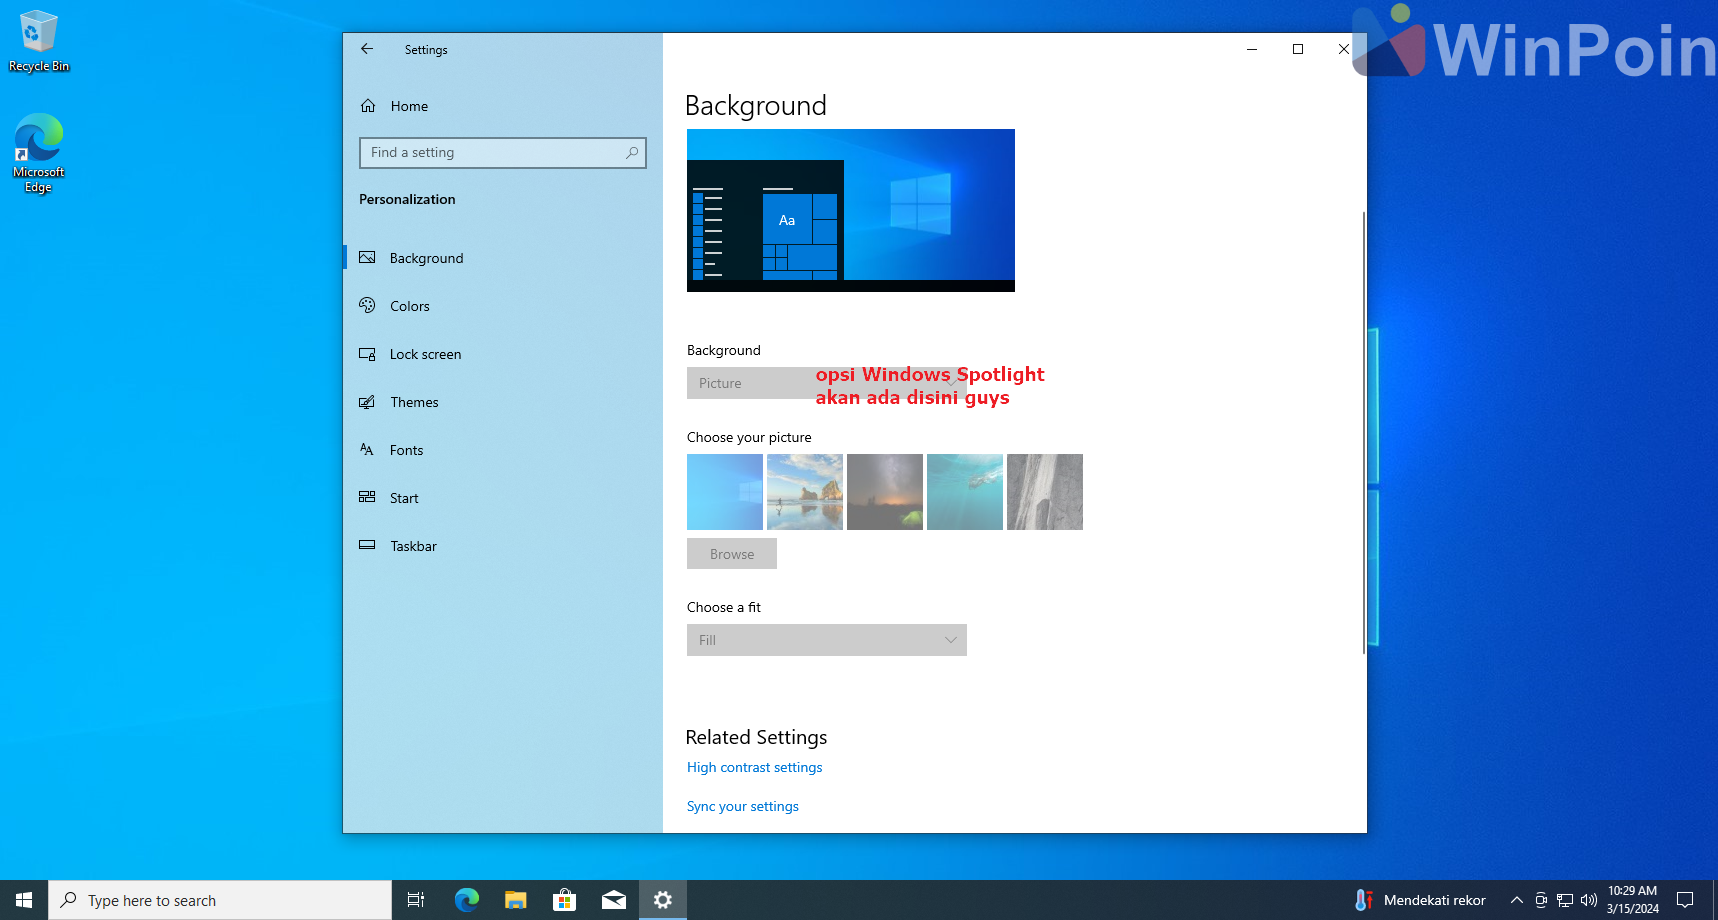This screenshot has width=1718, height=920.
Task: Open the Choose a fit dropdown
Action: coord(826,640)
